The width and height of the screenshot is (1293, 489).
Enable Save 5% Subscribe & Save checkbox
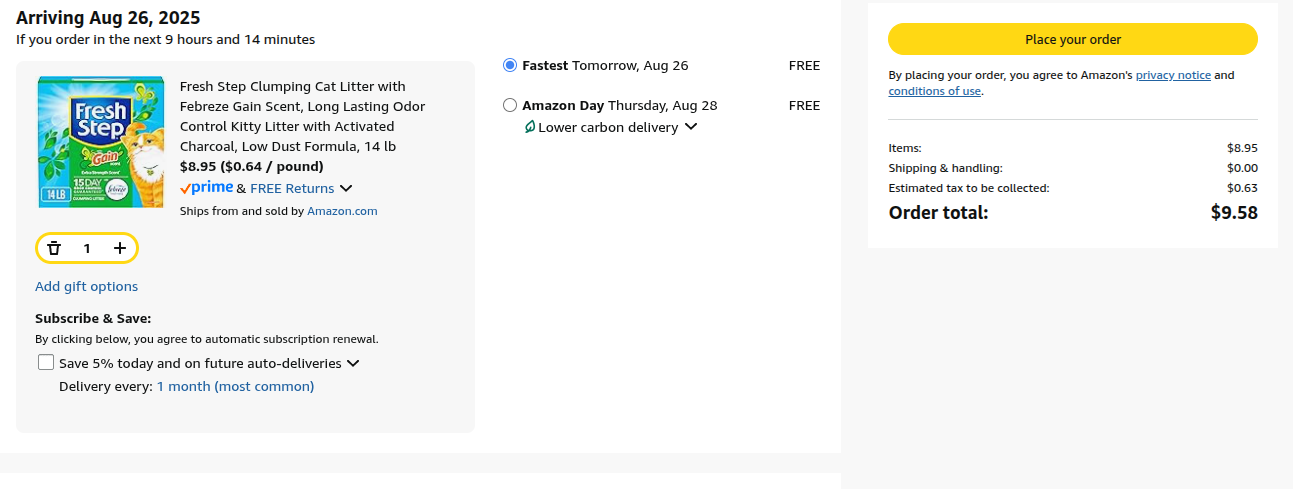46,363
